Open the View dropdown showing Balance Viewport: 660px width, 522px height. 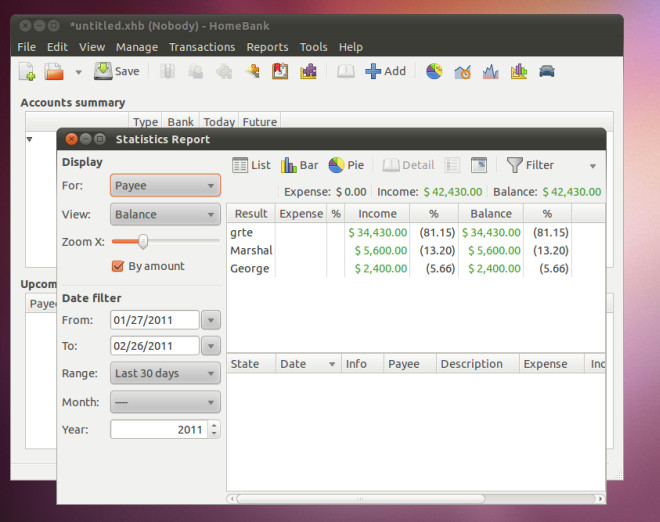pos(165,214)
